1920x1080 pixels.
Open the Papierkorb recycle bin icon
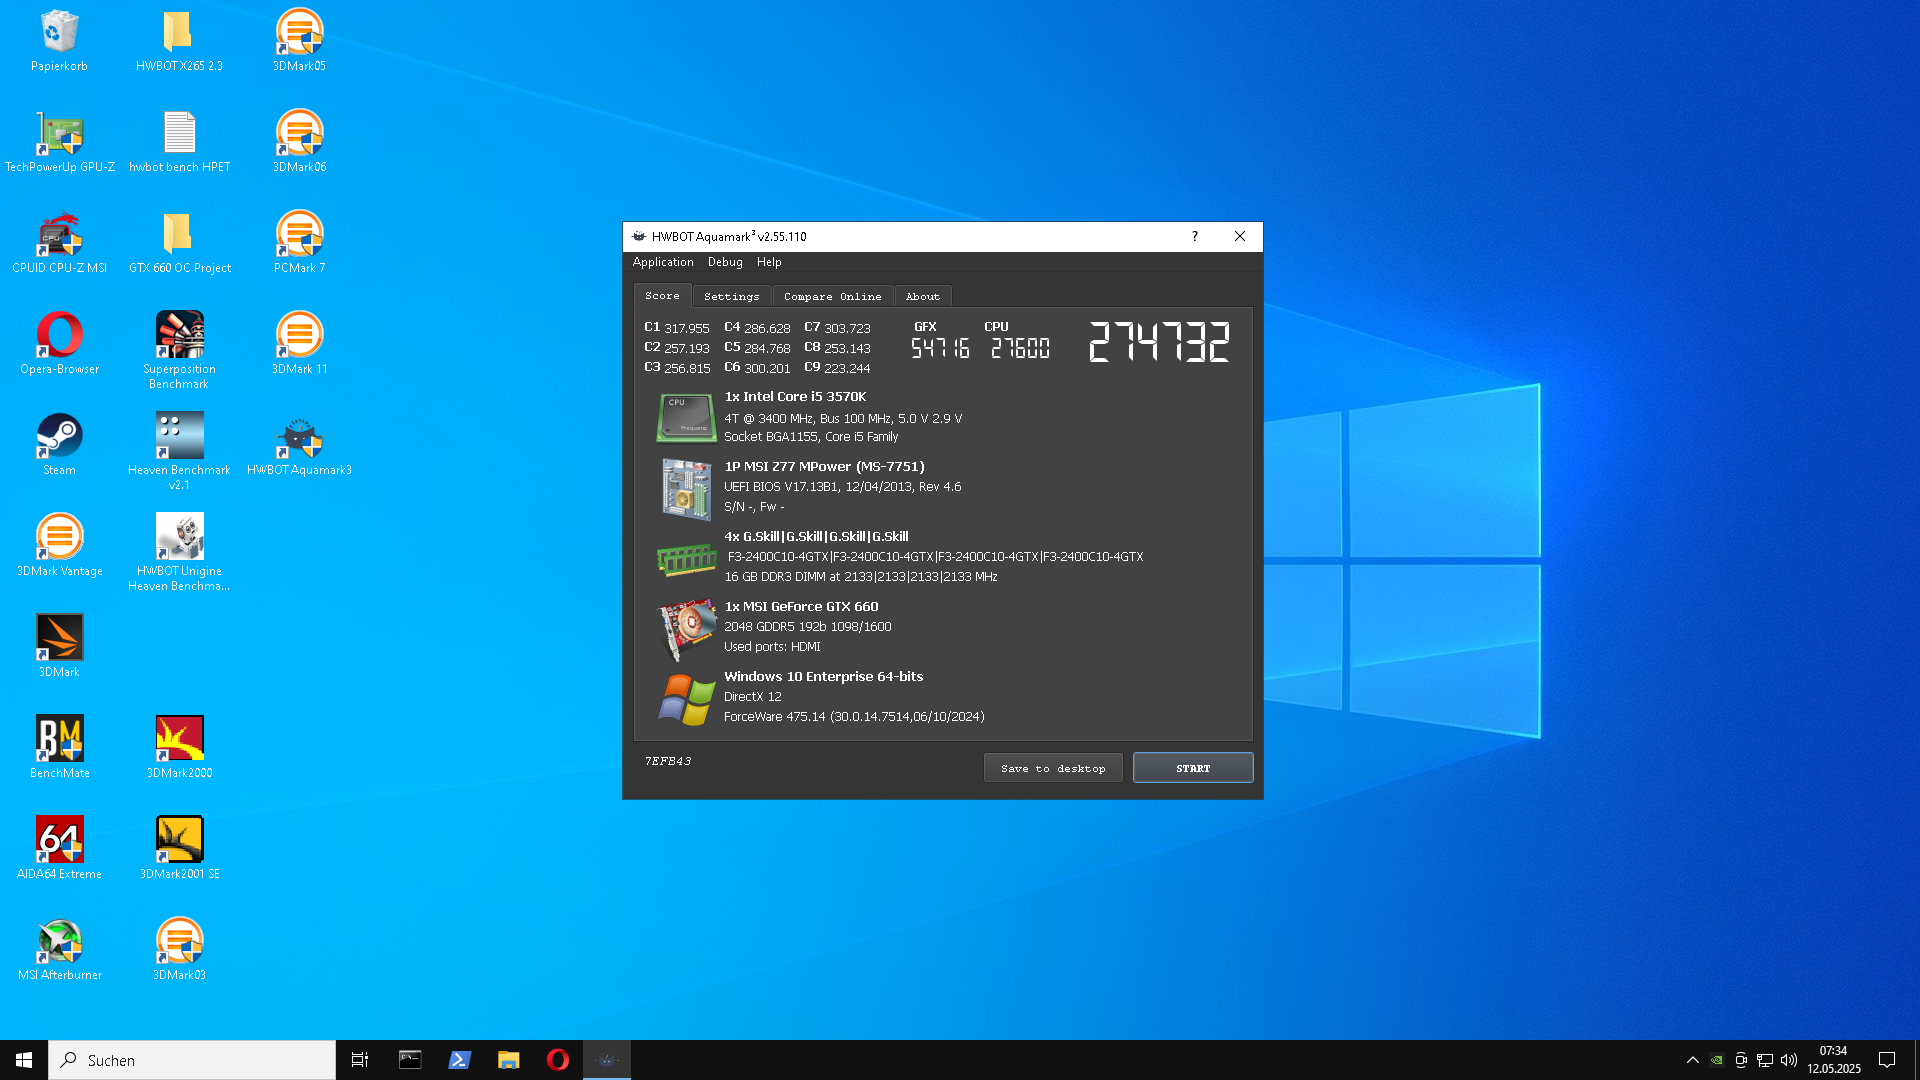pos(59,40)
